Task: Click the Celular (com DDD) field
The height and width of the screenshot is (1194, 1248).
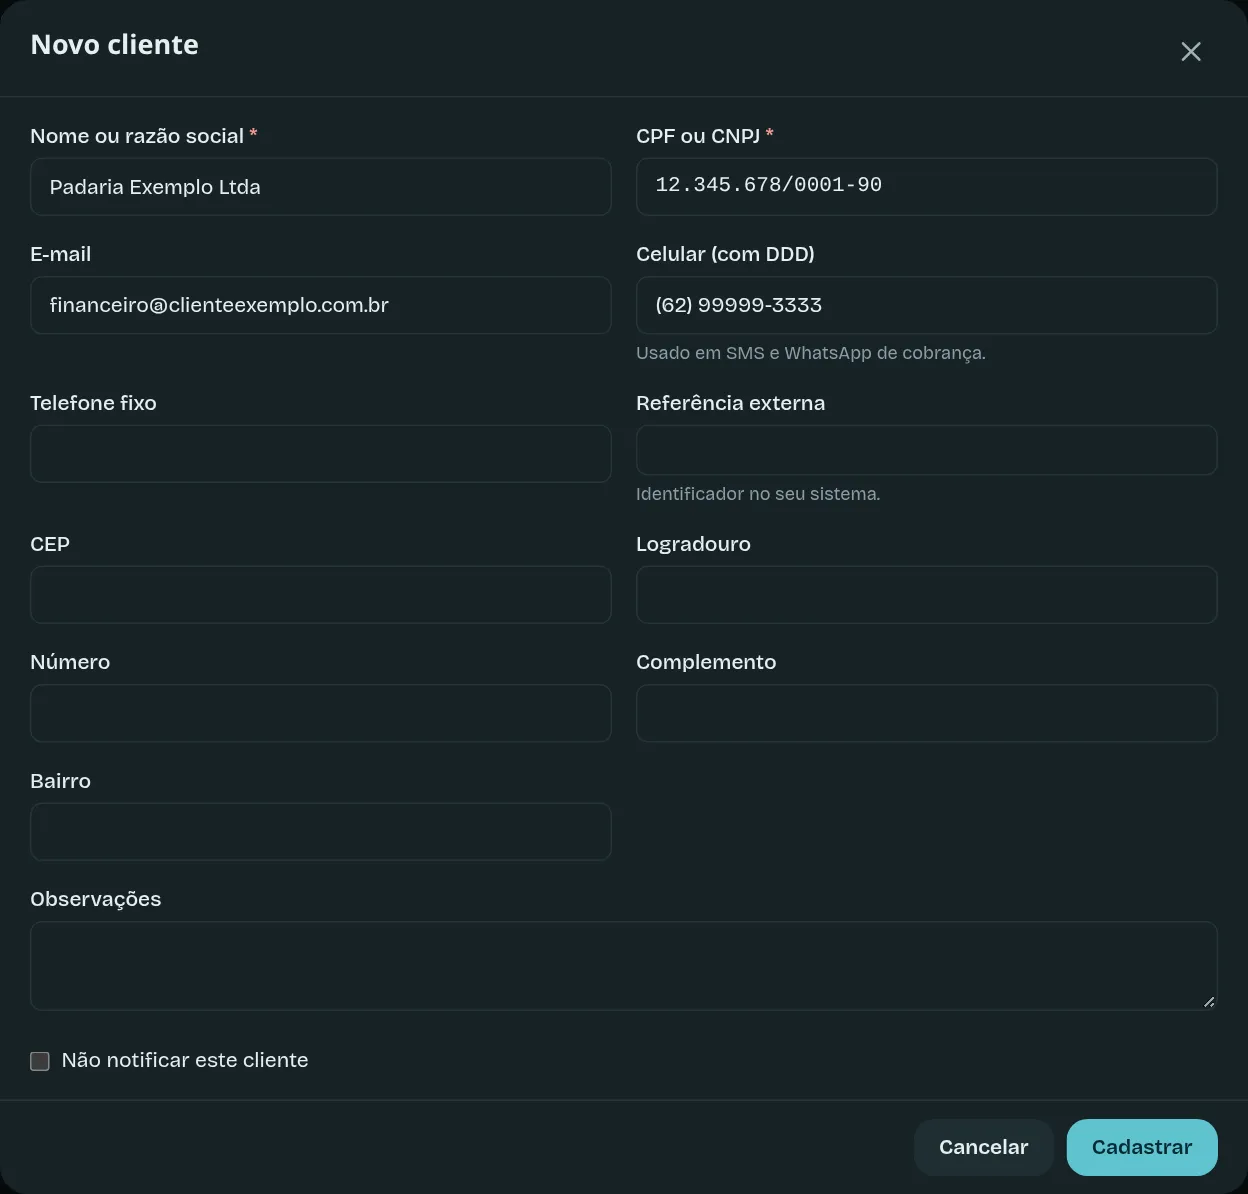Action: [x=927, y=305]
